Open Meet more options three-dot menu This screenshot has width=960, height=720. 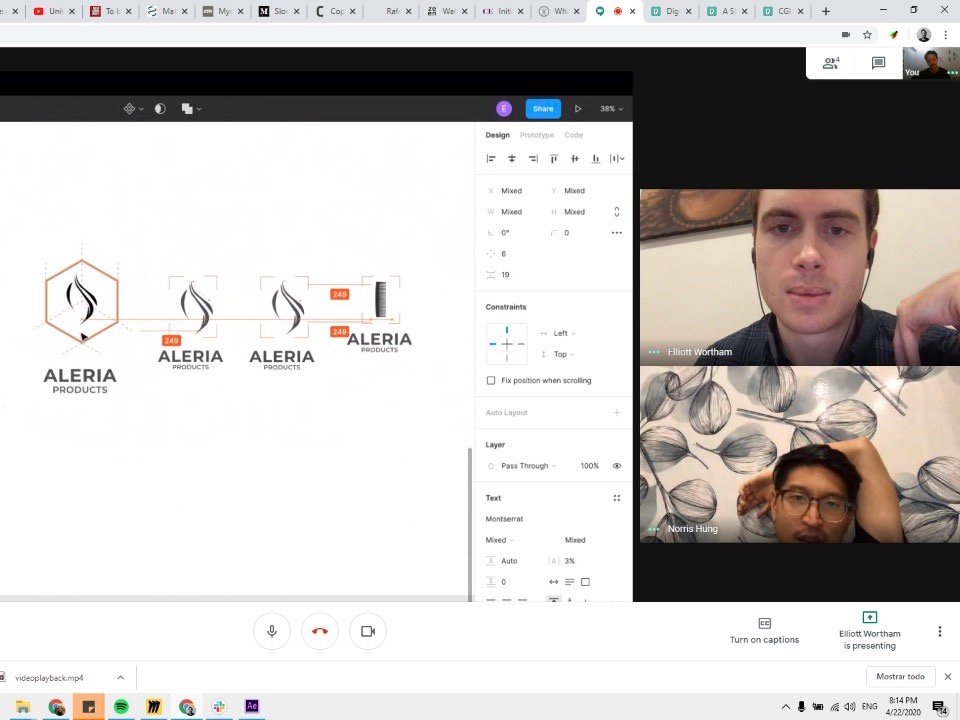(x=940, y=631)
